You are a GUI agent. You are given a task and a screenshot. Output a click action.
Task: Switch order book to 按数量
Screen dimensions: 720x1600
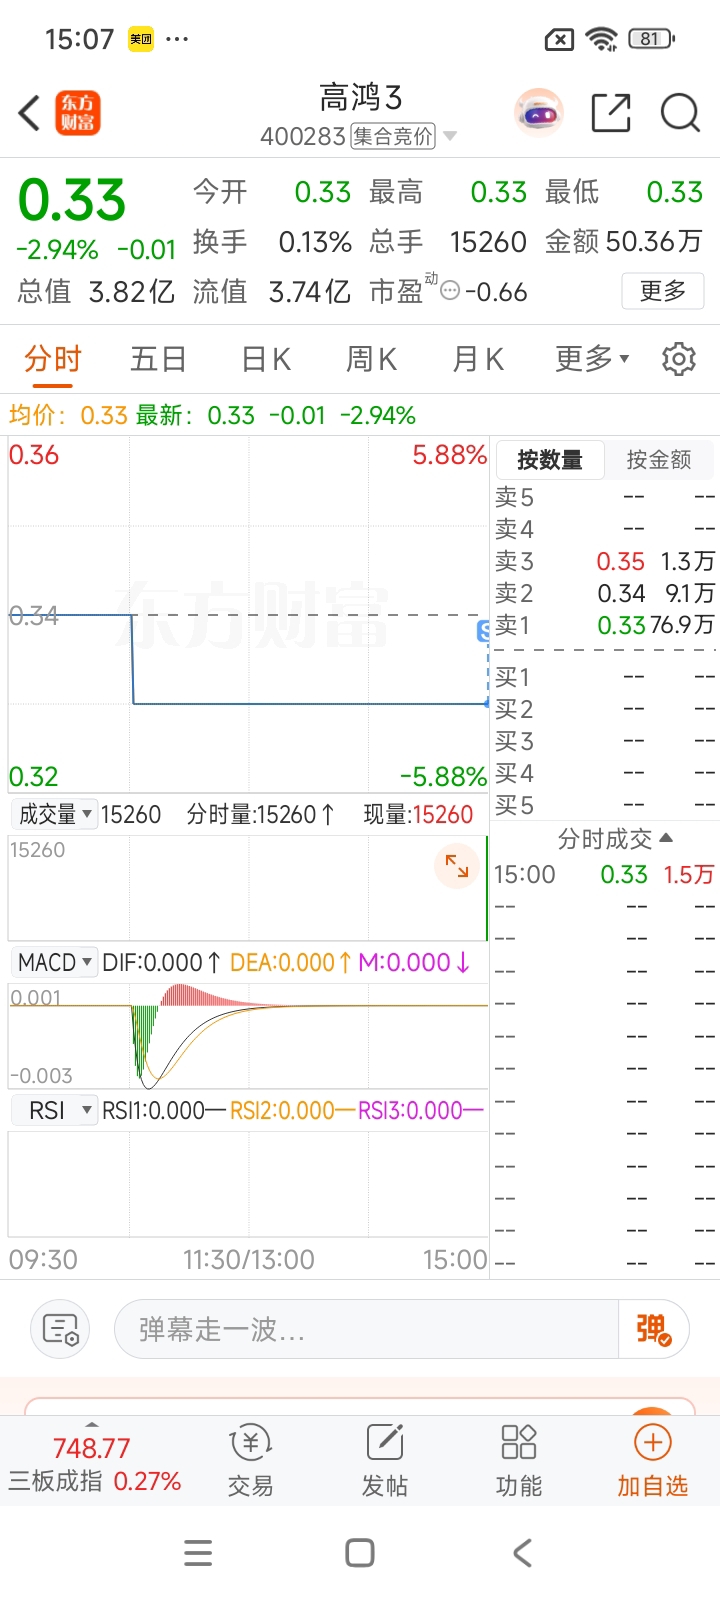tap(550, 460)
